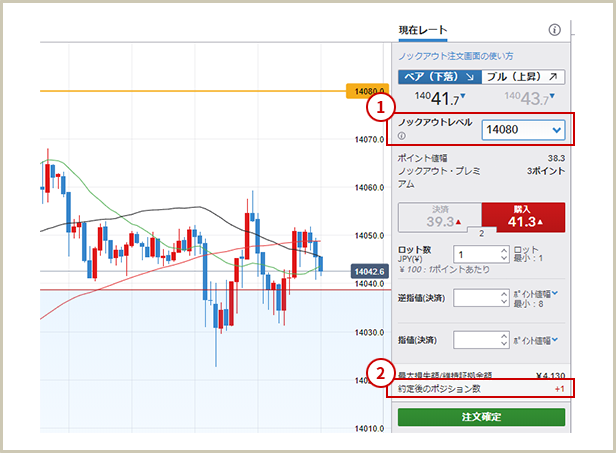Select the ブル（上昇）direction toggle
616x453 pixels.
523,77
